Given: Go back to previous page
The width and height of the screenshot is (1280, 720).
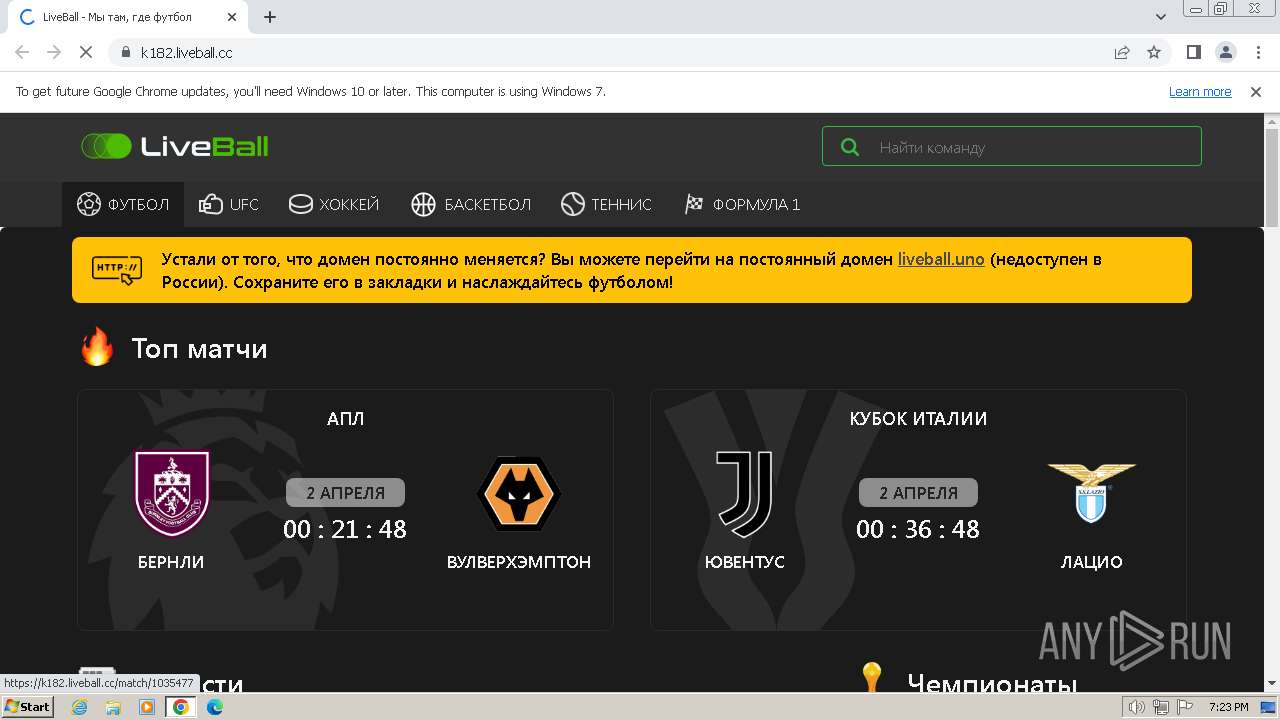Looking at the screenshot, I should (22, 52).
